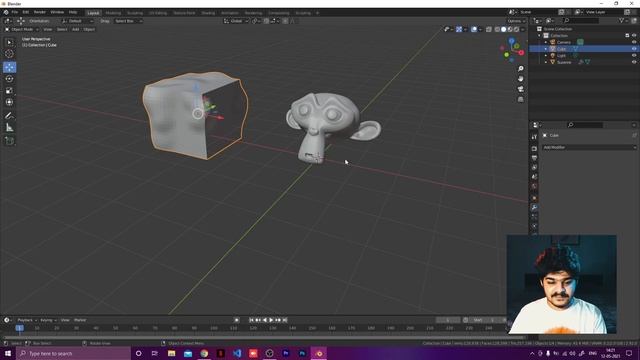Play the animation in timeline
The width and height of the screenshot is (640, 360).
click(x=271, y=320)
